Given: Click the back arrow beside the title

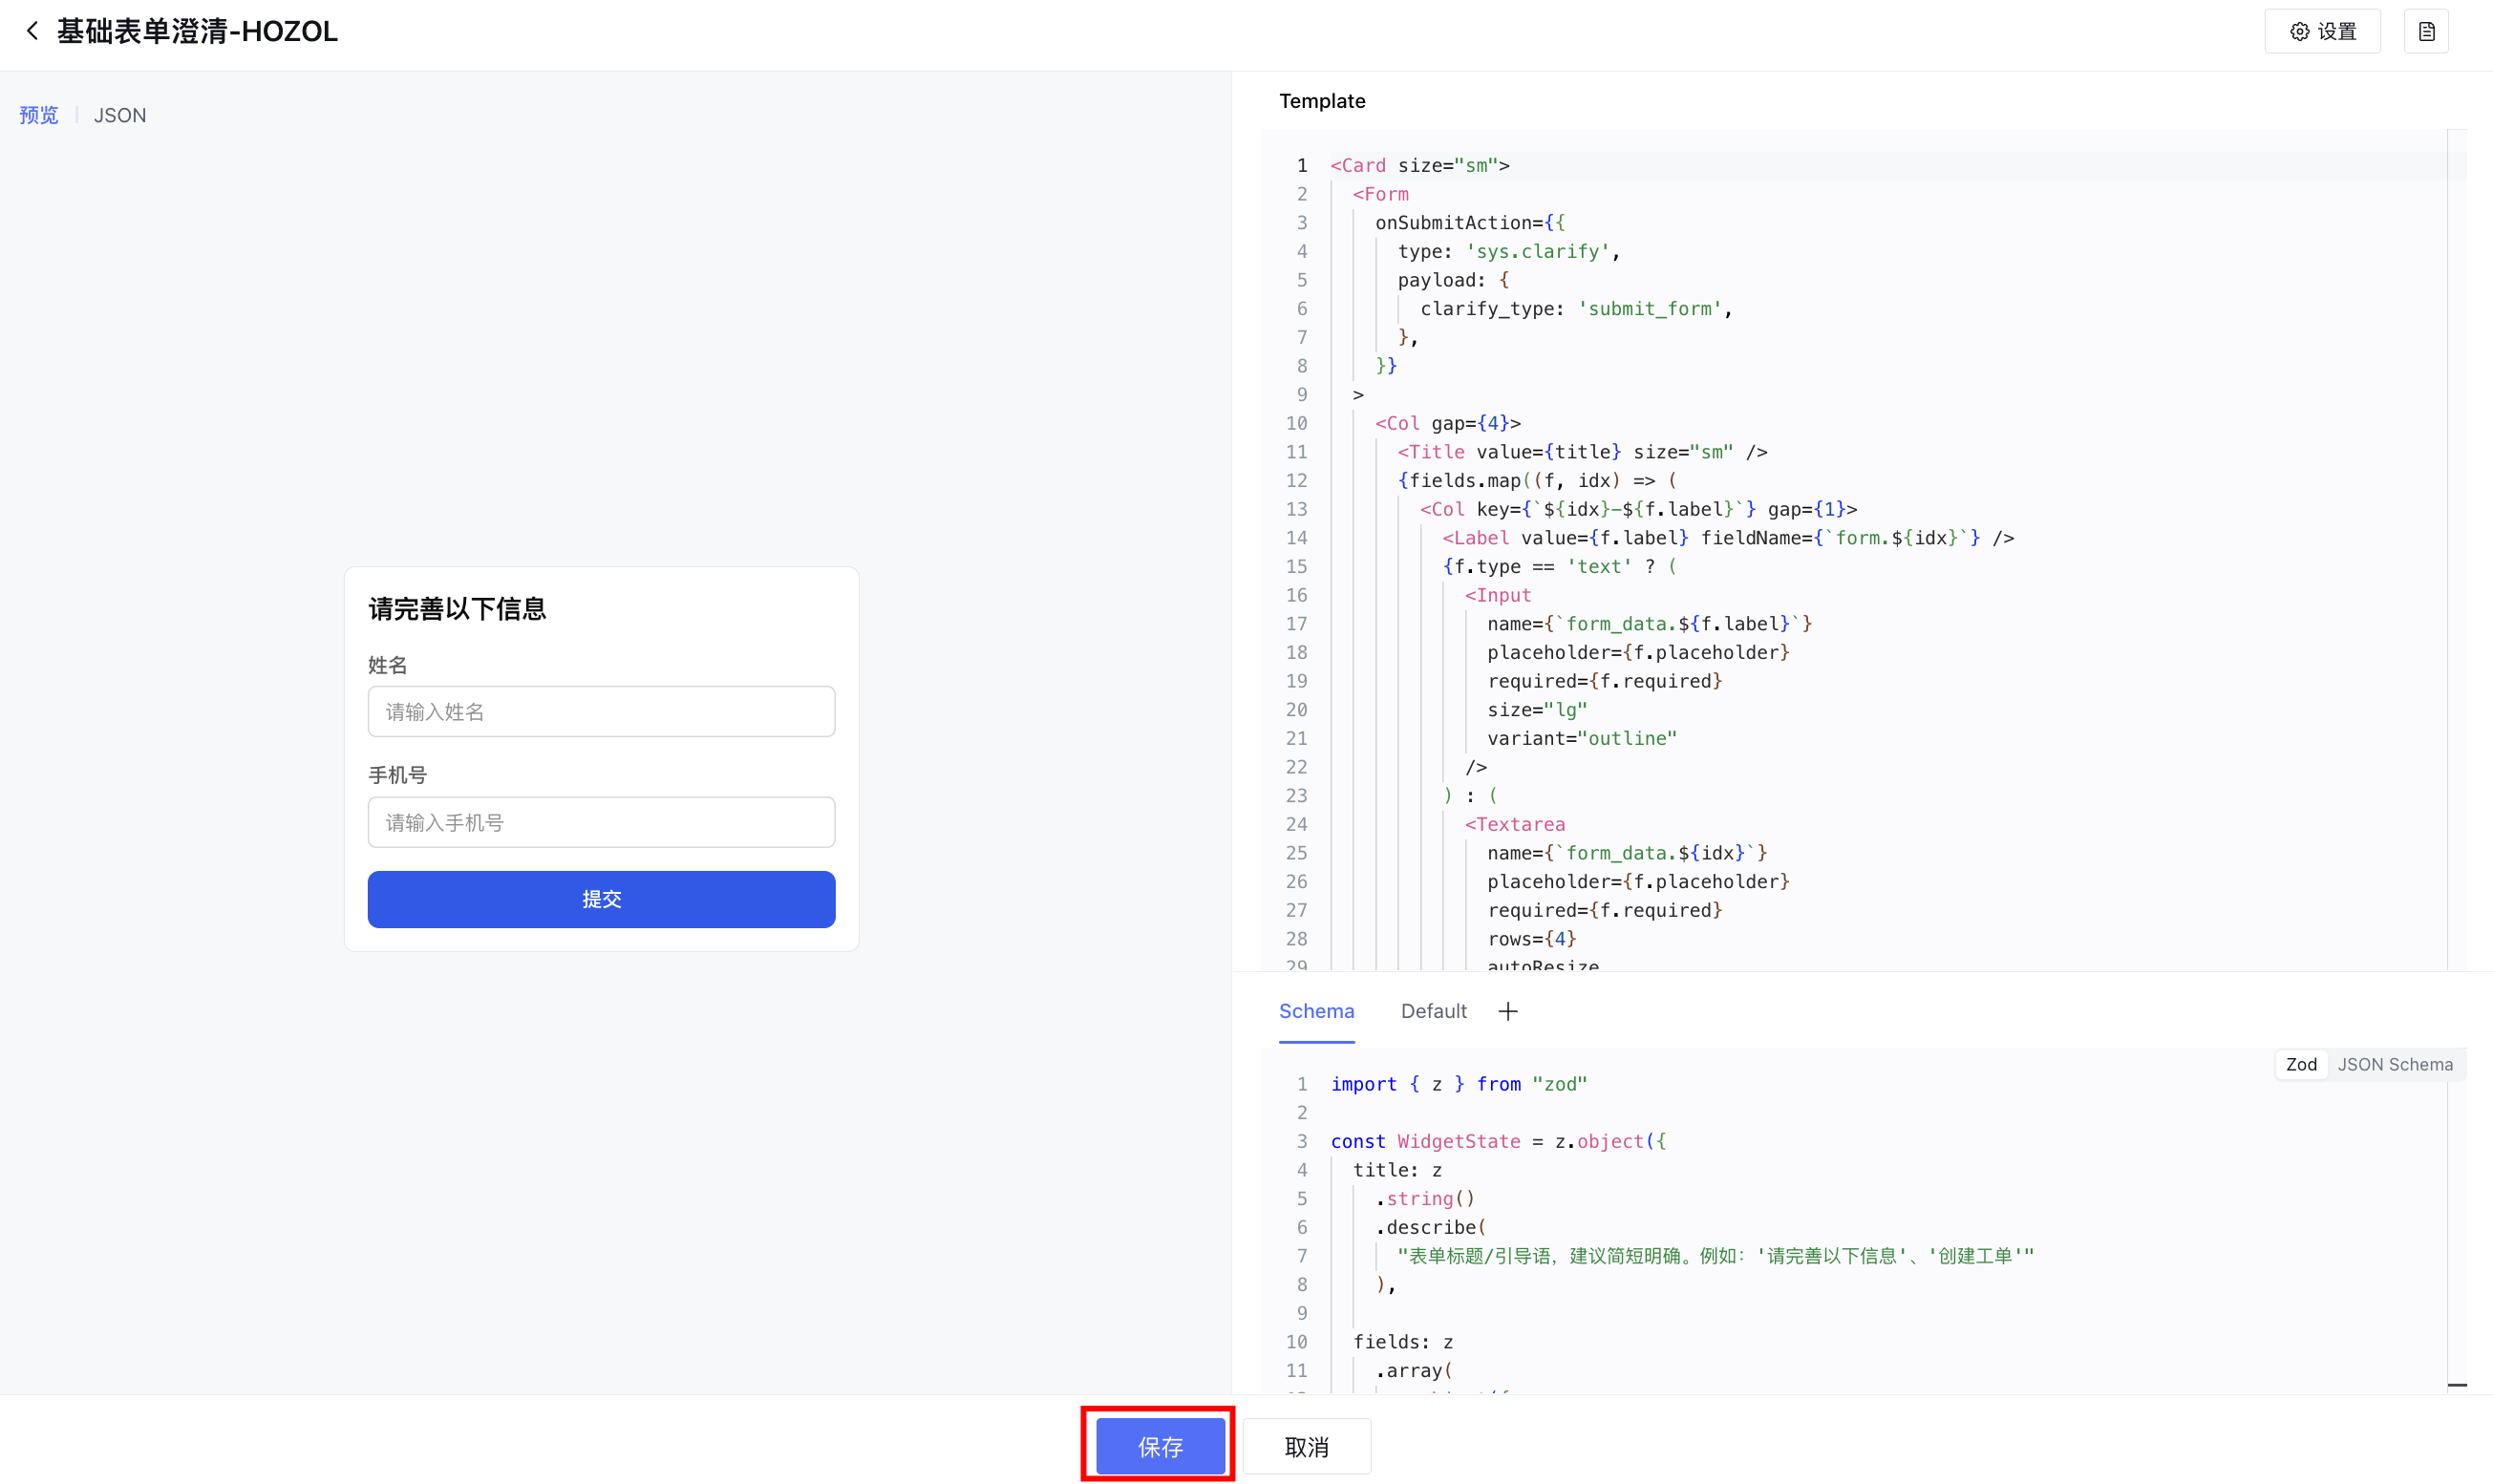Looking at the screenshot, I should 32,31.
